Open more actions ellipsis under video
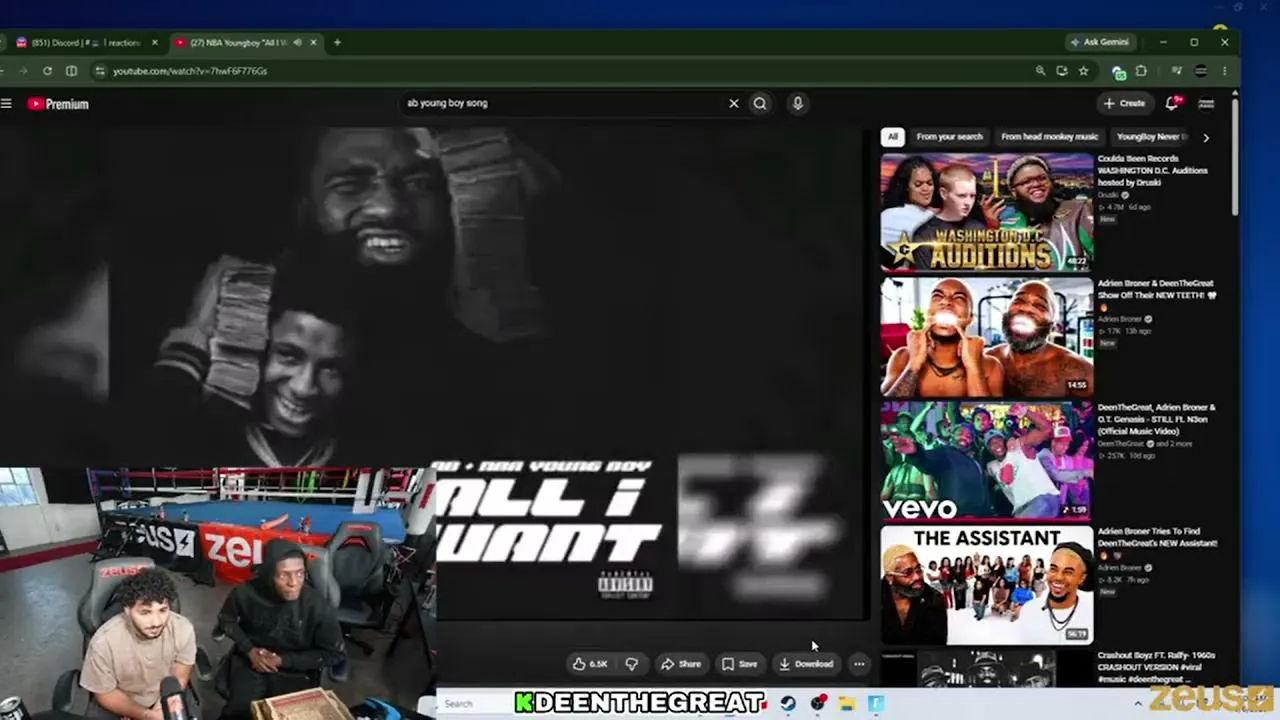This screenshot has width=1280, height=720. click(858, 664)
